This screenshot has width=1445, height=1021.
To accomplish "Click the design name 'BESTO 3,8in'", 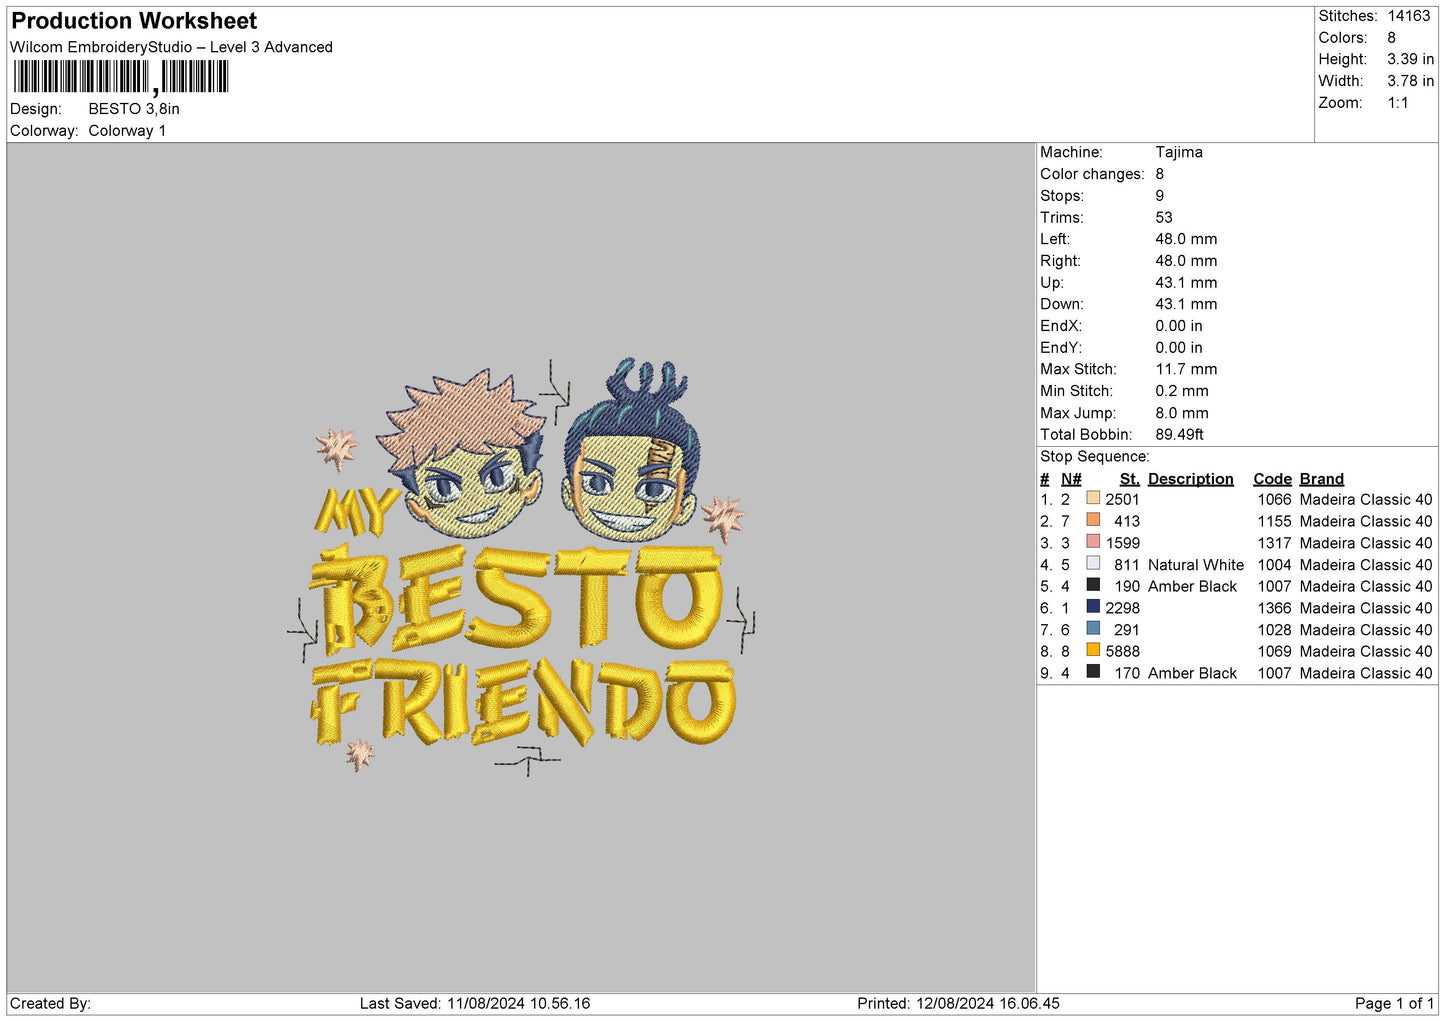I will coord(134,109).
